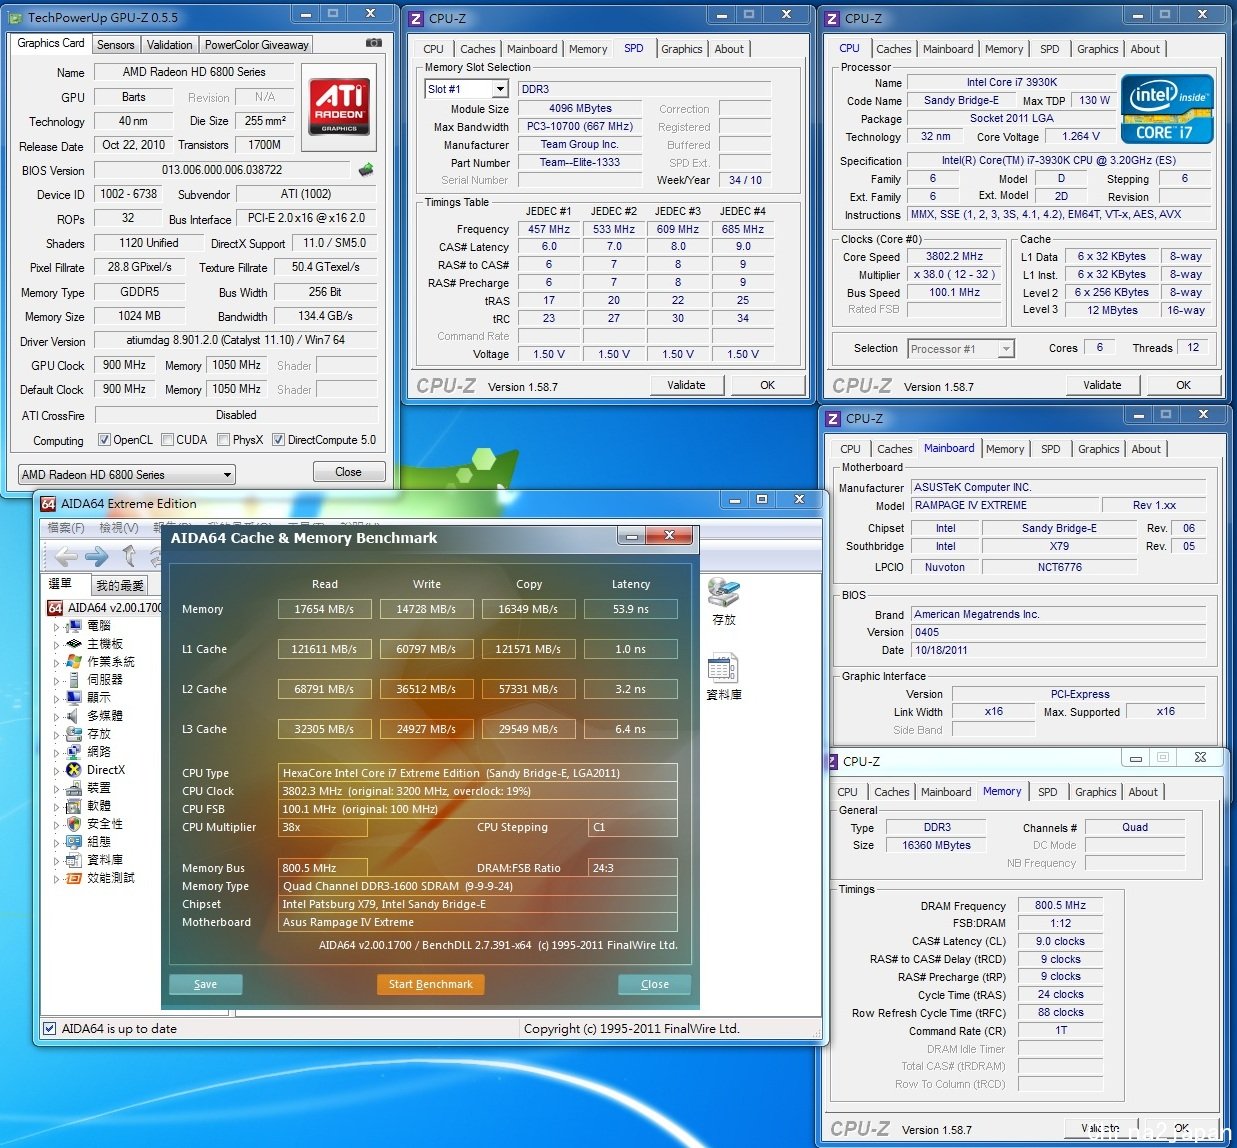1237x1148 pixels.
Task: Switch to the Validation tab in GPU-Z
Action: pyautogui.click(x=170, y=45)
